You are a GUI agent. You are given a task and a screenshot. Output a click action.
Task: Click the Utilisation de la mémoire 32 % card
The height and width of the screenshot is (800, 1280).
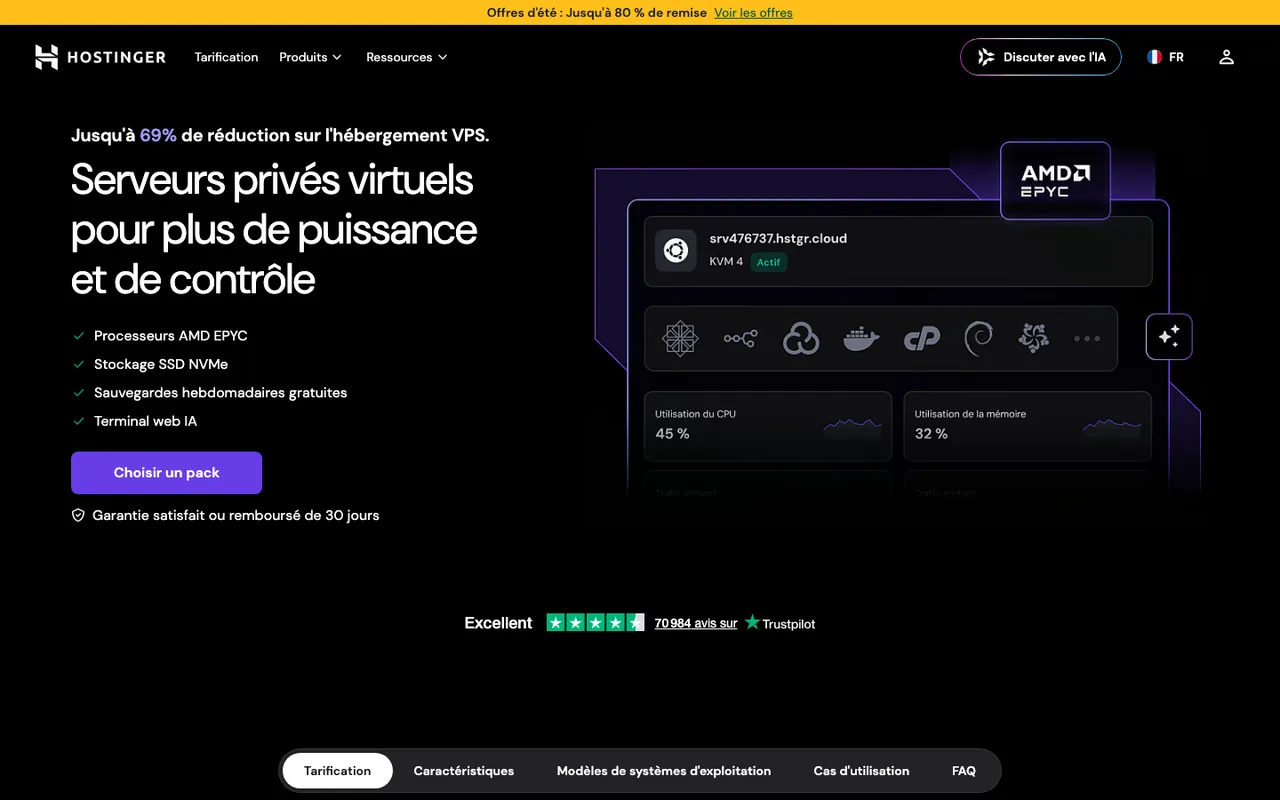click(x=1028, y=426)
